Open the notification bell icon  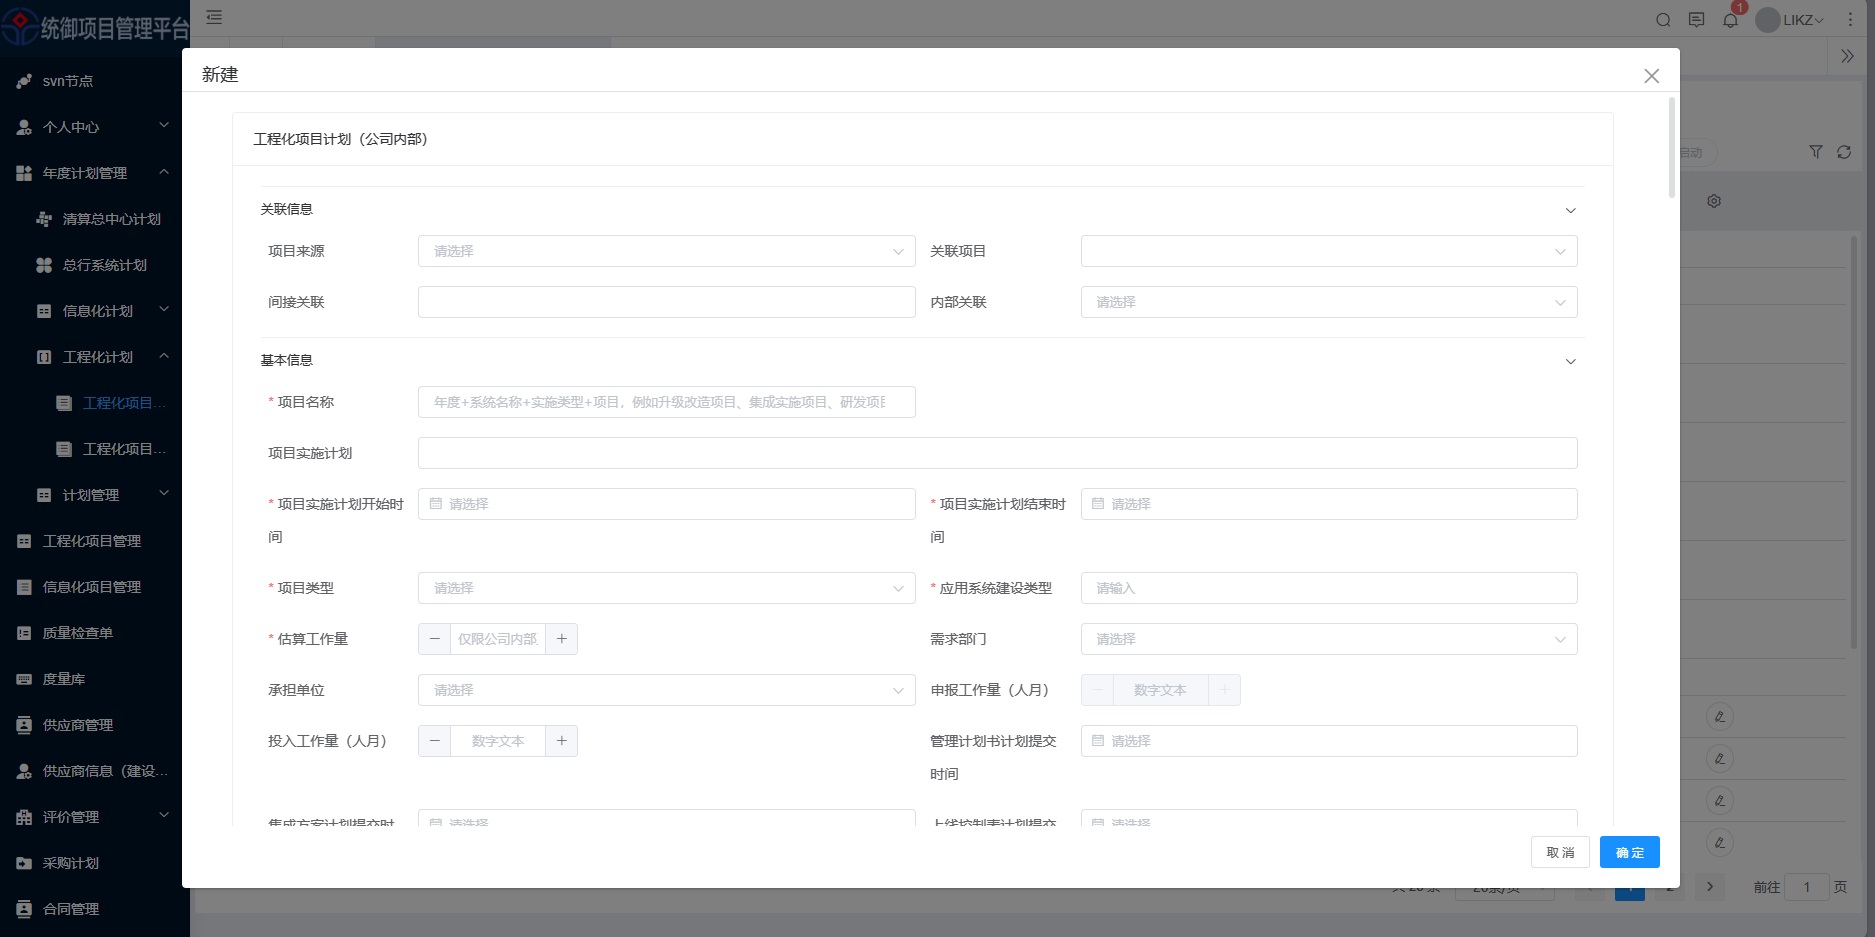pyautogui.click(x=1730, y=20)
